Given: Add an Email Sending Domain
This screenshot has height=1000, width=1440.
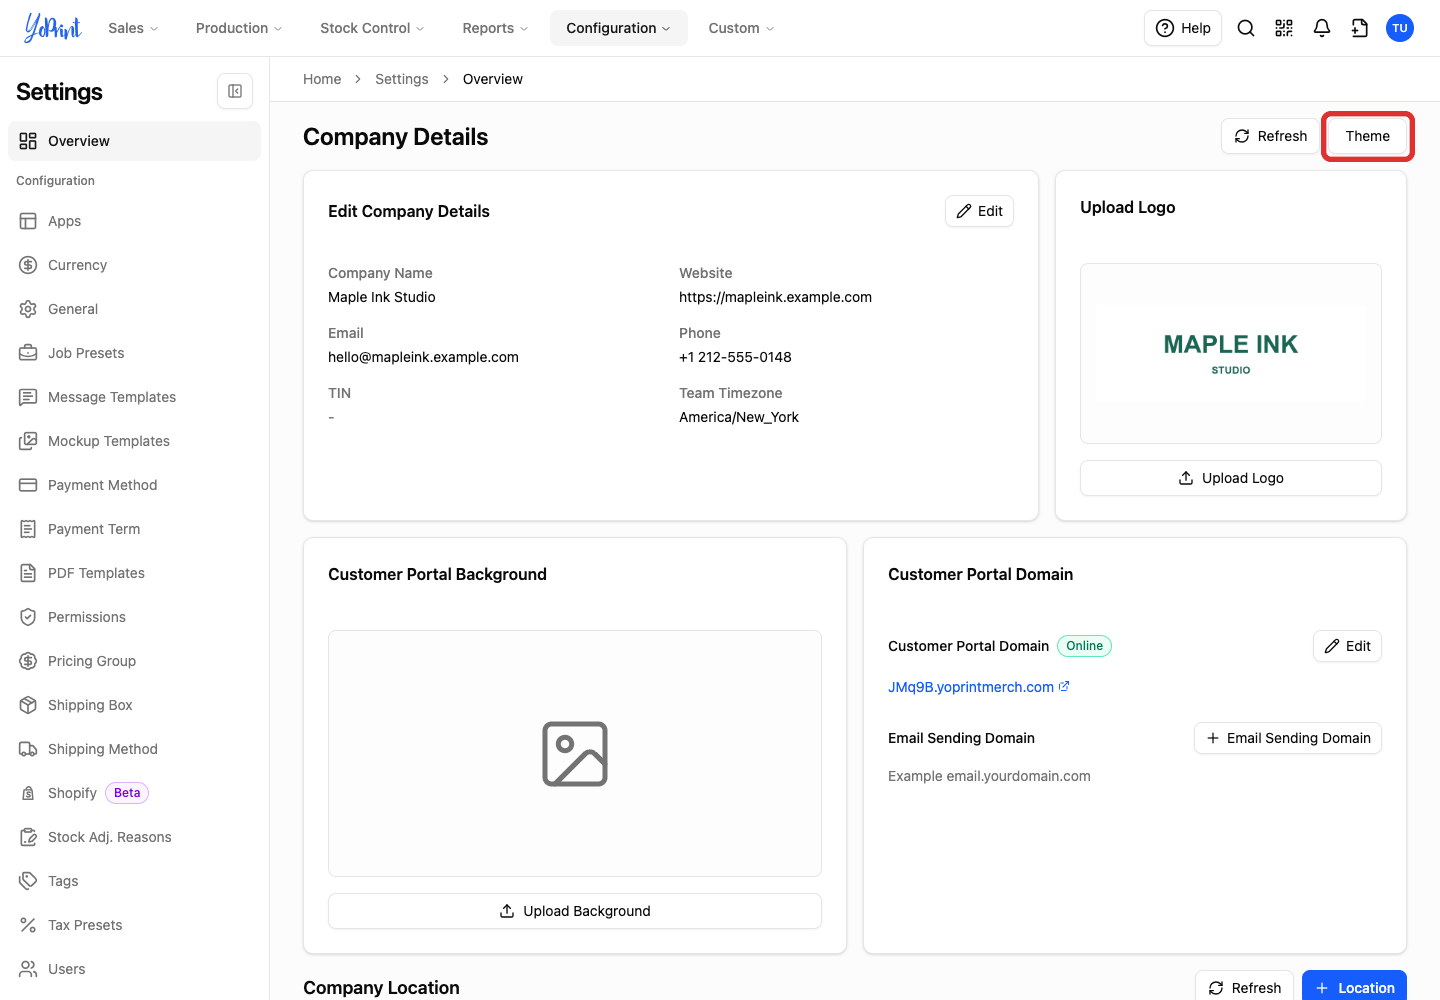Looking at the screenshot, I should [x=1288, y=738].
